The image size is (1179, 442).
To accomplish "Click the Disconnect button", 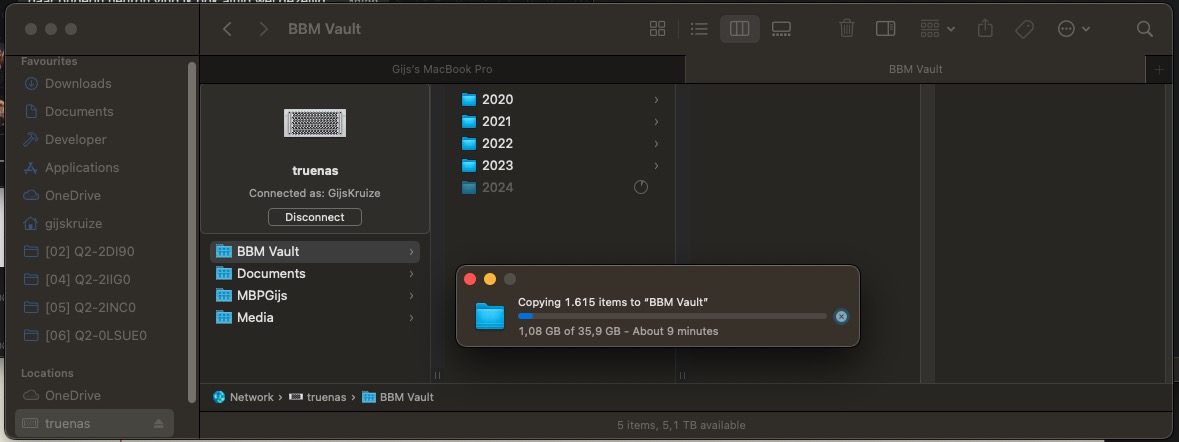I will click(x=314, y=217).
